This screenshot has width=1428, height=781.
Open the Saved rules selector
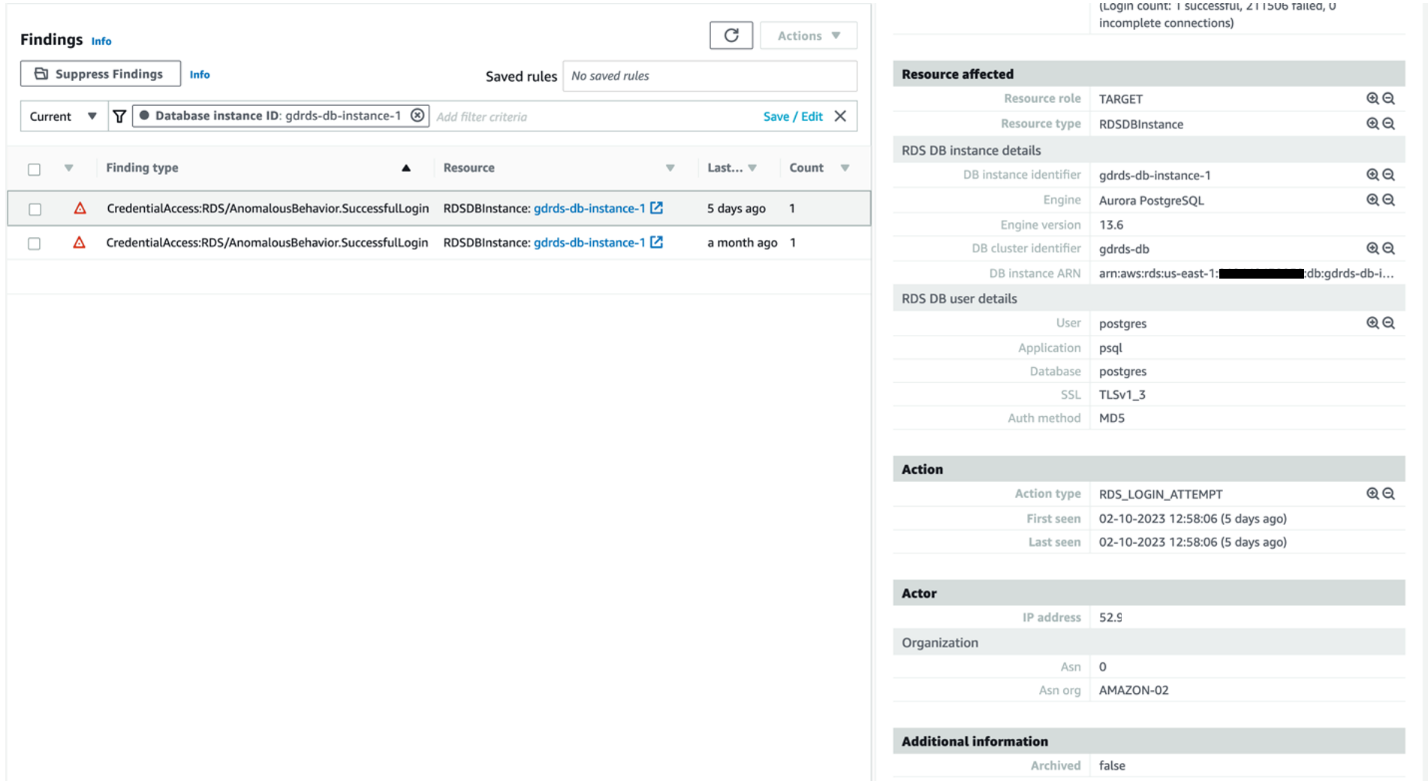[x=710, y=75]
